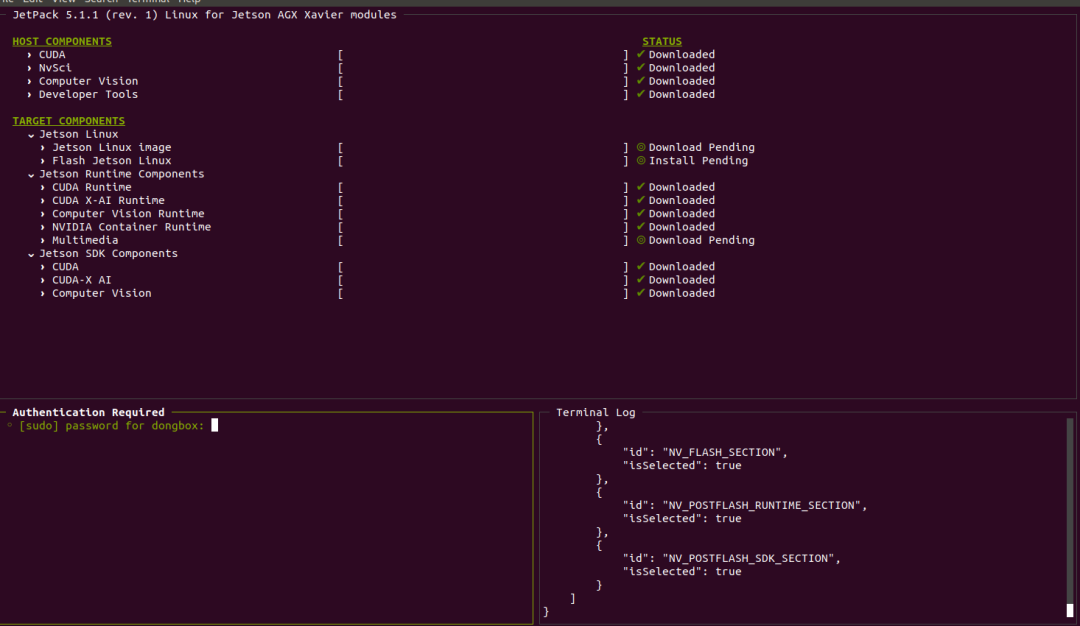Click the sudo password input field
This screenshot has height=626, width=1080.
(214, 425)
